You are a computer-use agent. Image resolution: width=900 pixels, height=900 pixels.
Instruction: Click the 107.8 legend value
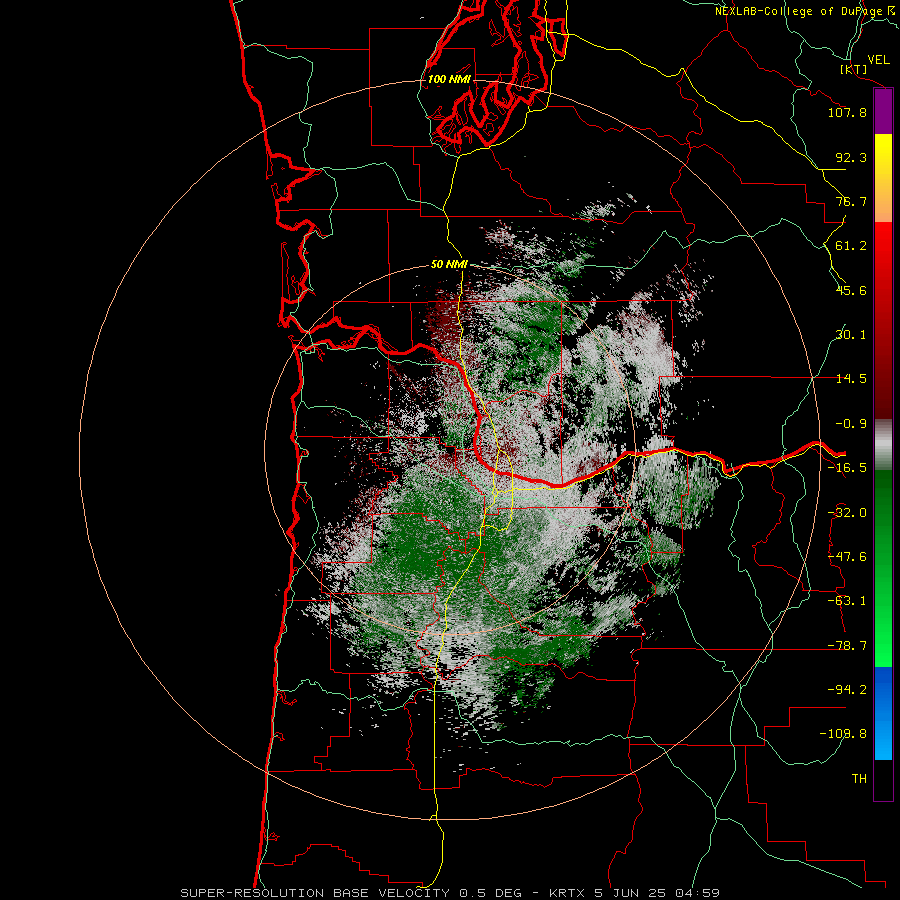(x=847, y=112)
